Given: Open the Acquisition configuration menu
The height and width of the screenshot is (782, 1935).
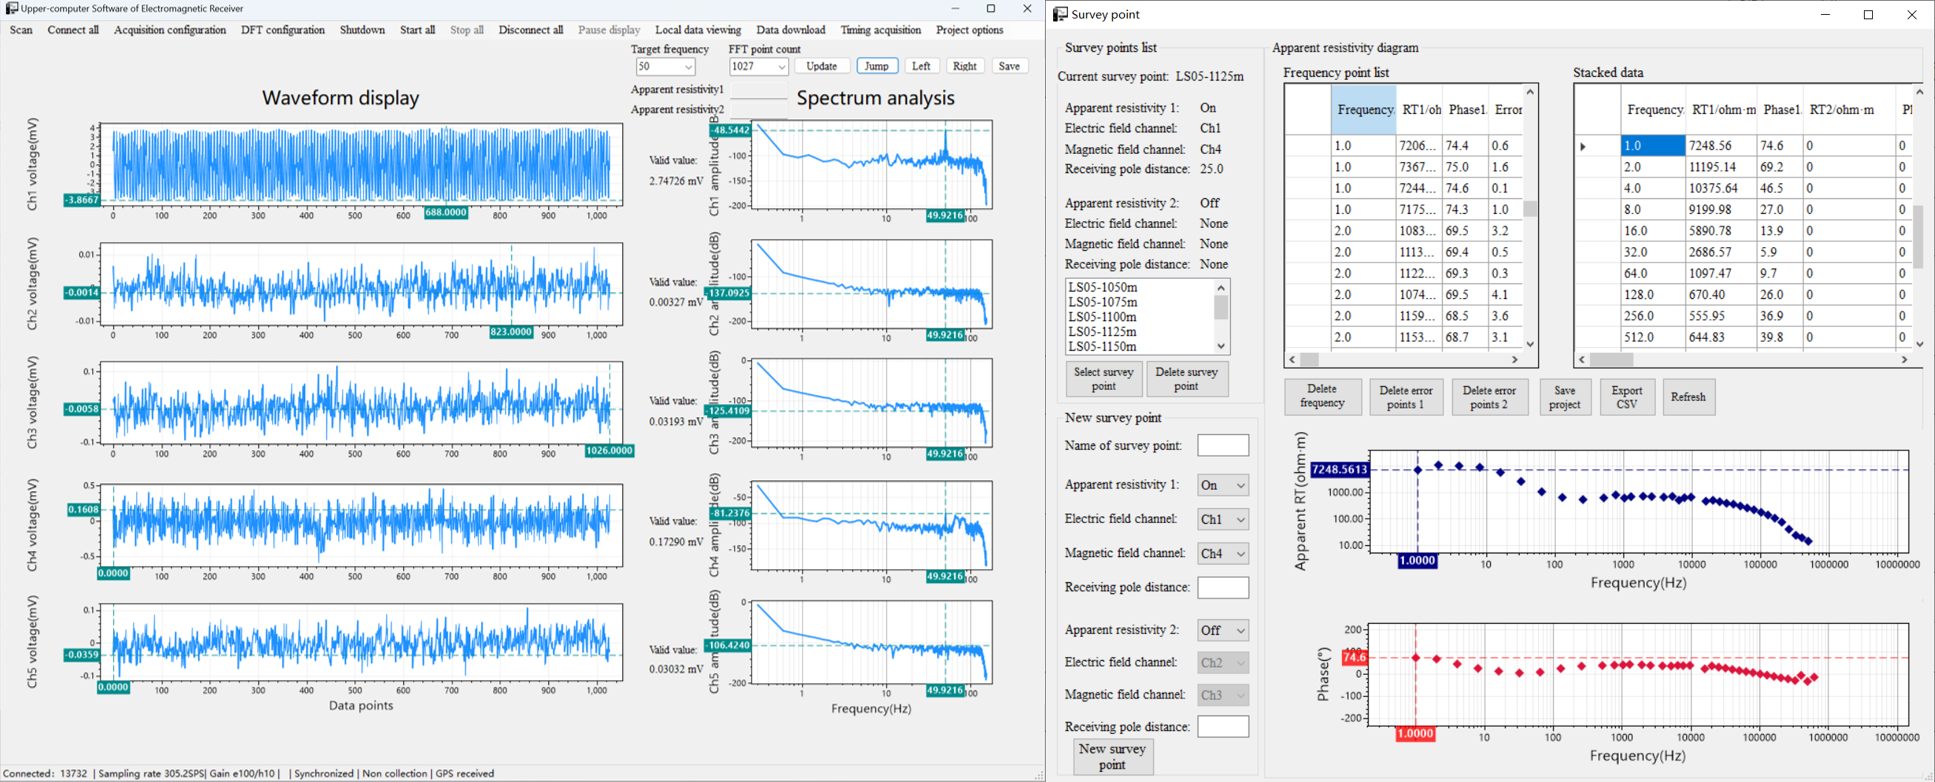Looking at the screenshot, I should click(x=169, y=30).
